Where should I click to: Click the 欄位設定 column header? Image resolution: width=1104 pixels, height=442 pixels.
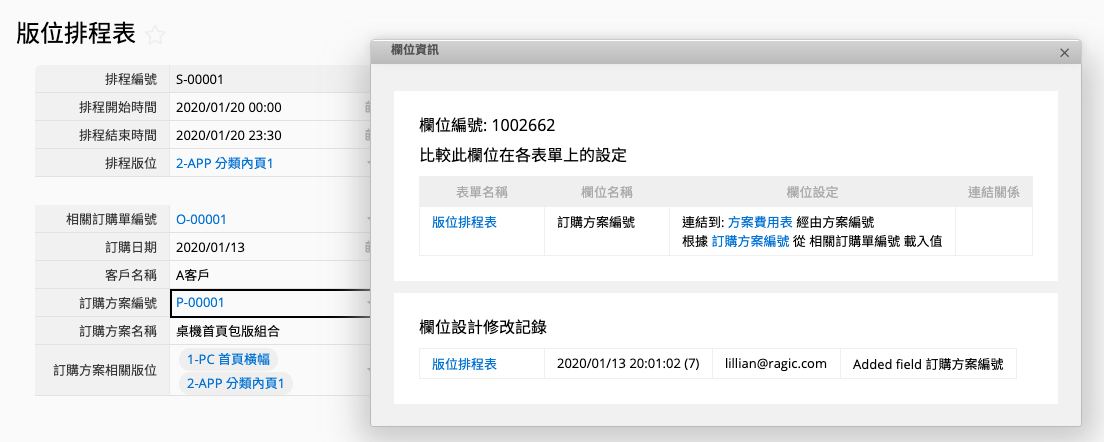tap(812, 192)
